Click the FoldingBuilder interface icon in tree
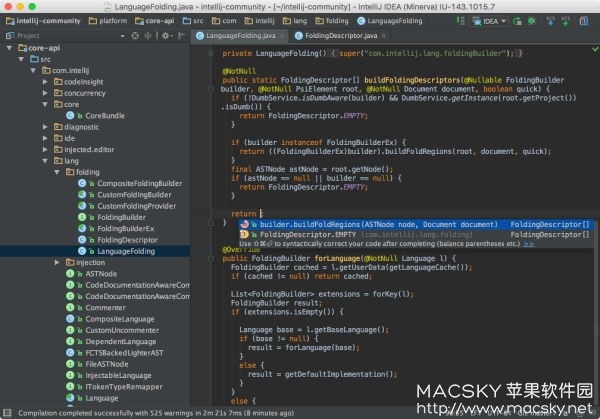600x419 pixels. coord(82,217)
